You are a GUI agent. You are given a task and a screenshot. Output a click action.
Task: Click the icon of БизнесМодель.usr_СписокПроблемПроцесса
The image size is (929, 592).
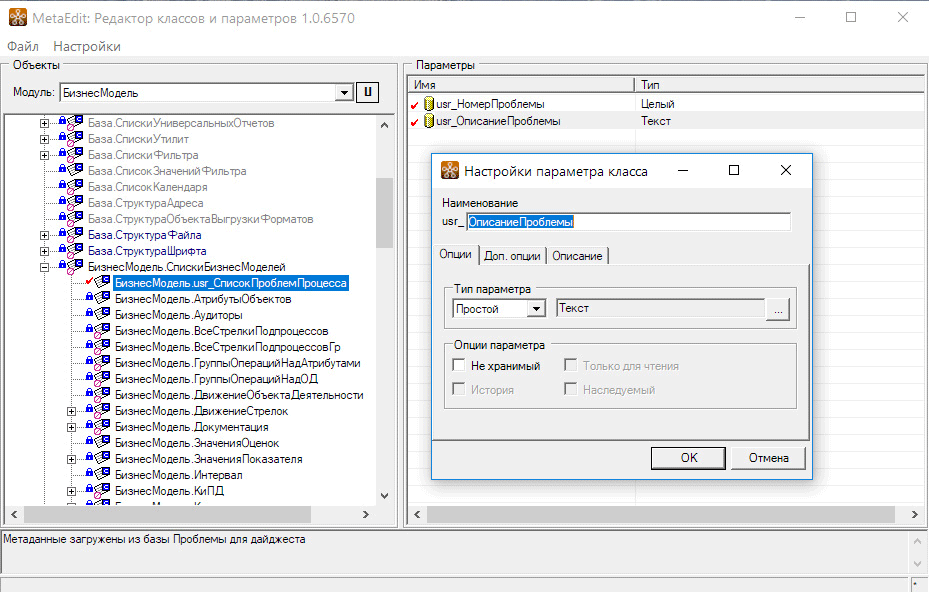103,283
